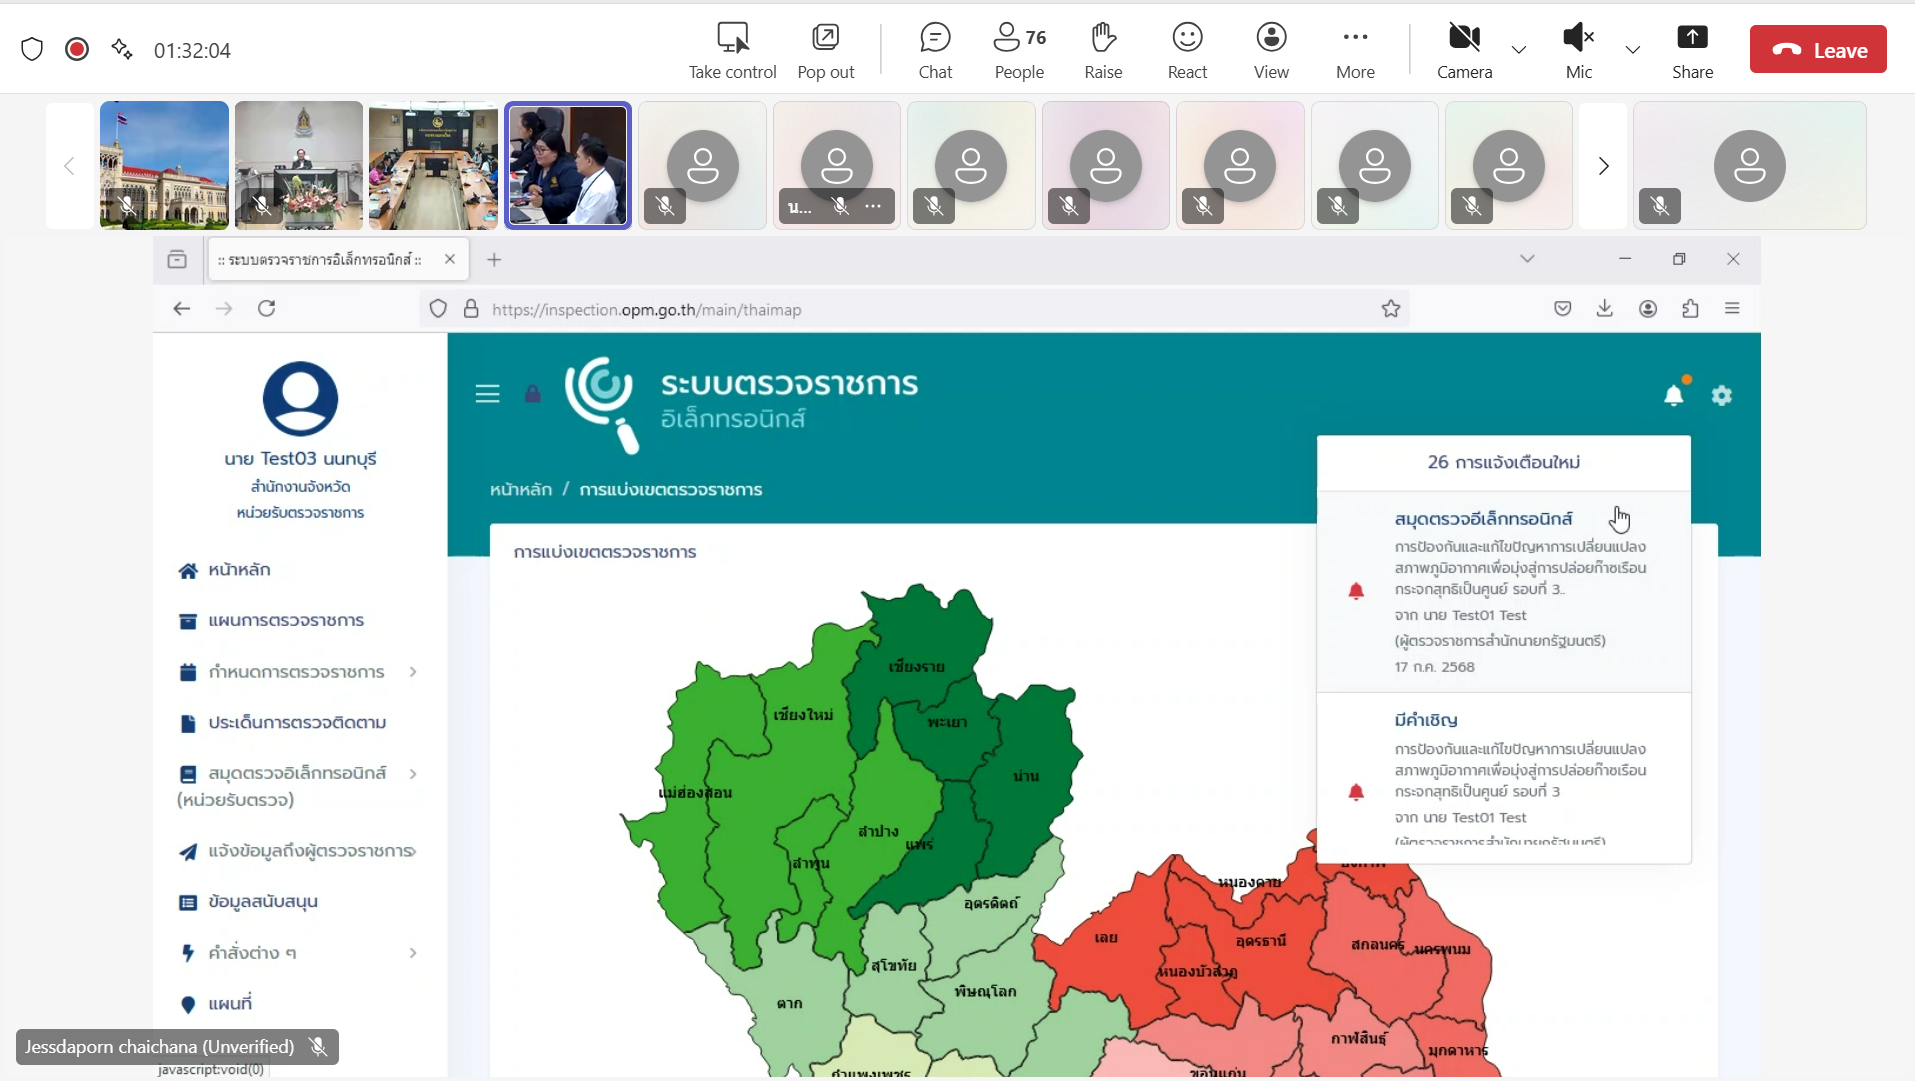
Task: Expand the Camera options dropdown arrow
Action: click(1518, 50)
